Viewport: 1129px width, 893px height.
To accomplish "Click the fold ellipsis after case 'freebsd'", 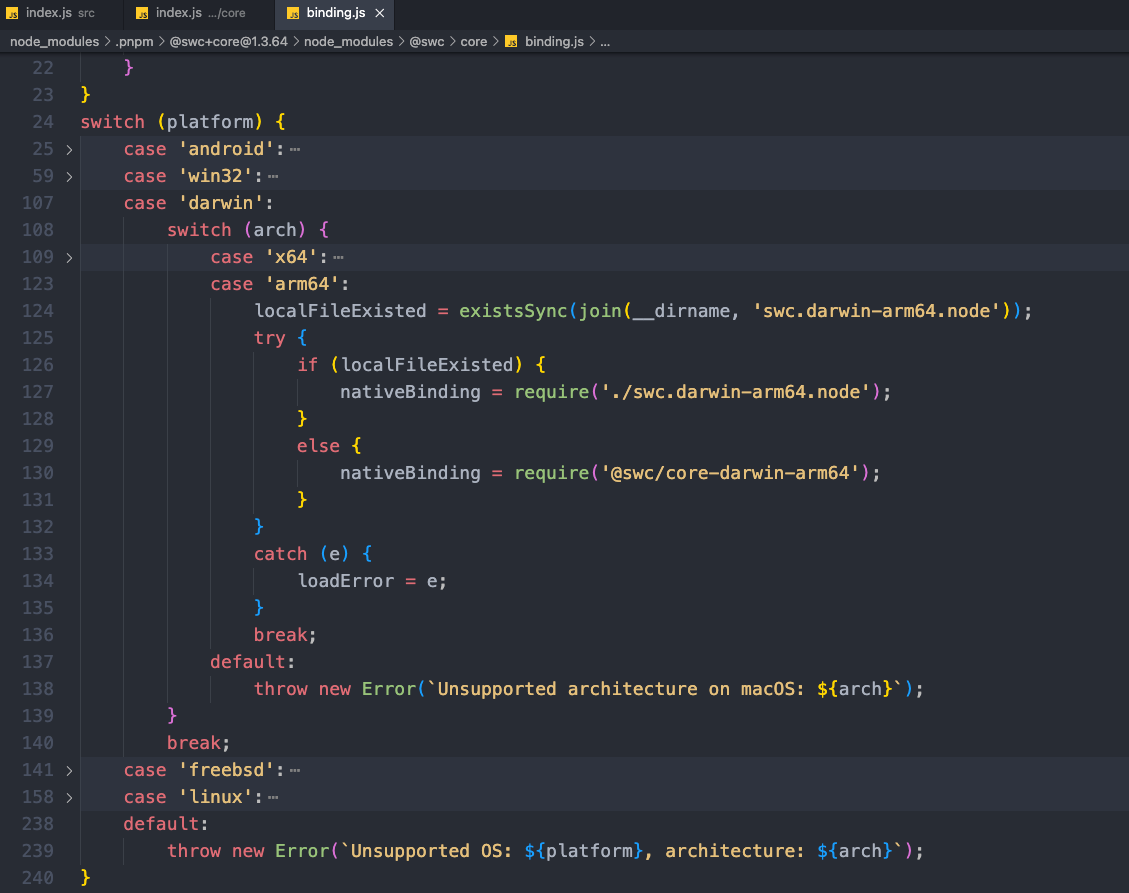I will (295, 771).
